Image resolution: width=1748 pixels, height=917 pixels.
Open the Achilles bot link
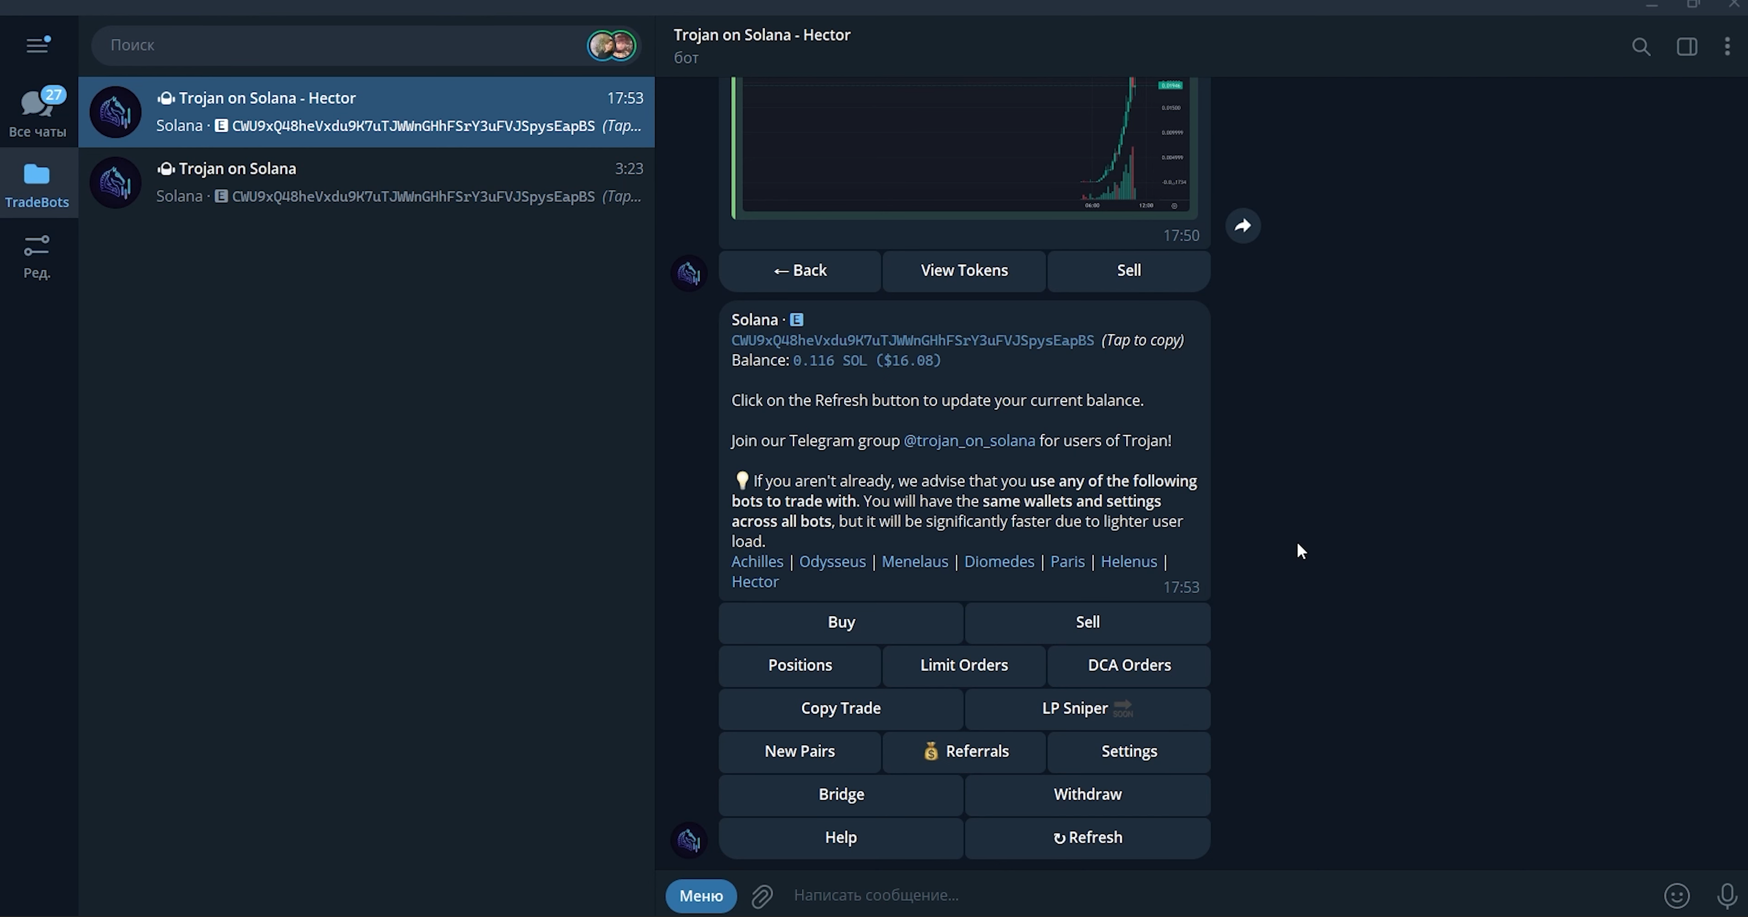(757, 562)
